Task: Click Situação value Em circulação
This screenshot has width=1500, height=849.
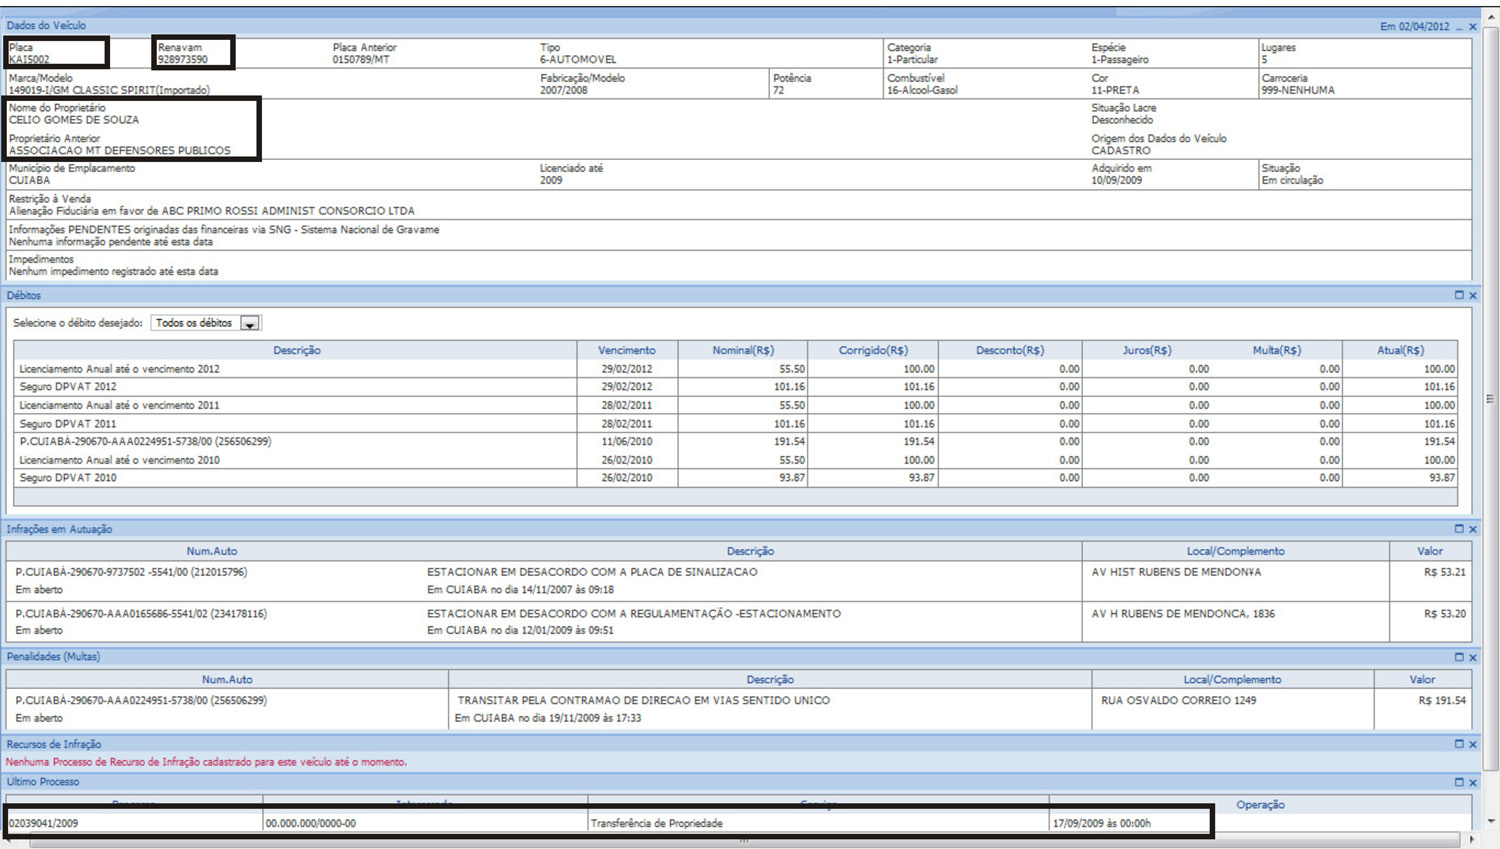Action: point(1292,181)
